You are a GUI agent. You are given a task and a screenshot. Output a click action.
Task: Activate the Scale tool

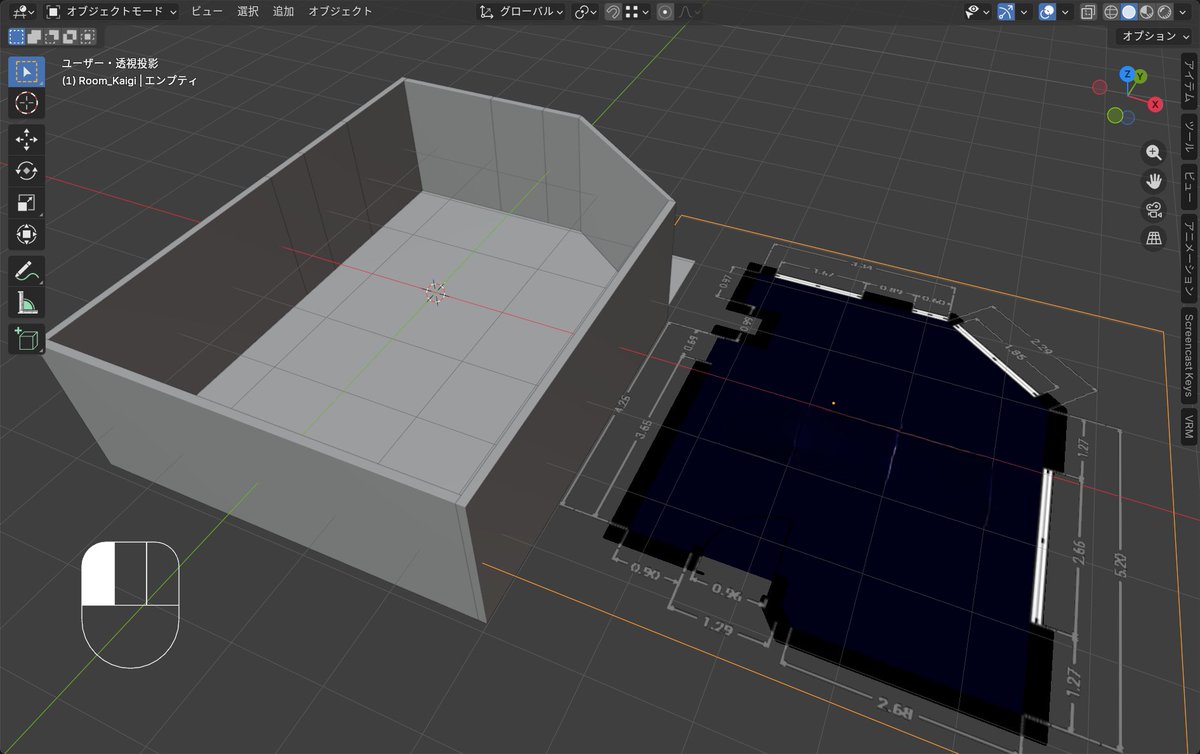point(25,202)
